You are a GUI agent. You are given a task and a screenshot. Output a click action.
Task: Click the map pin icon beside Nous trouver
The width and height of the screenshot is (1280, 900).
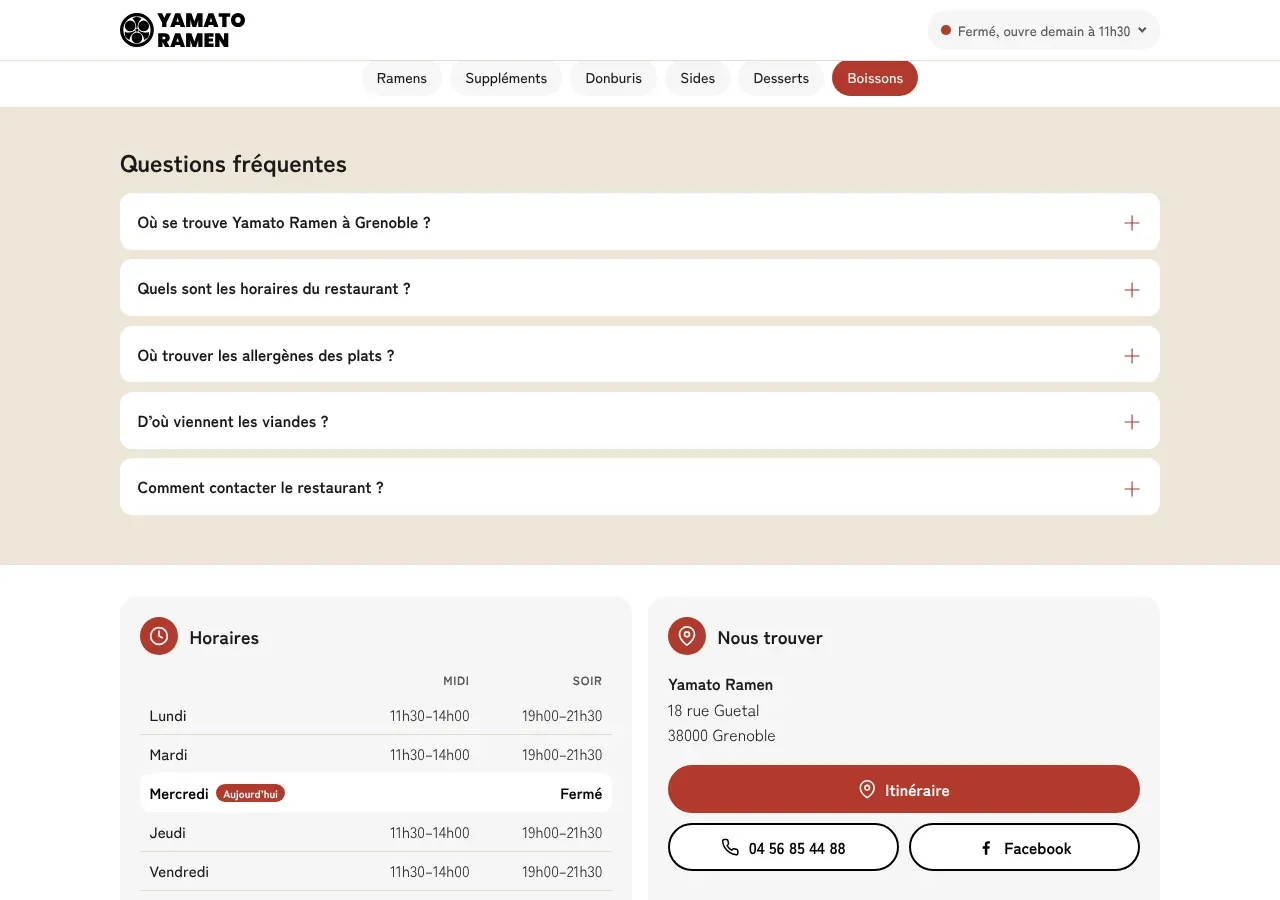pos(687,636)
